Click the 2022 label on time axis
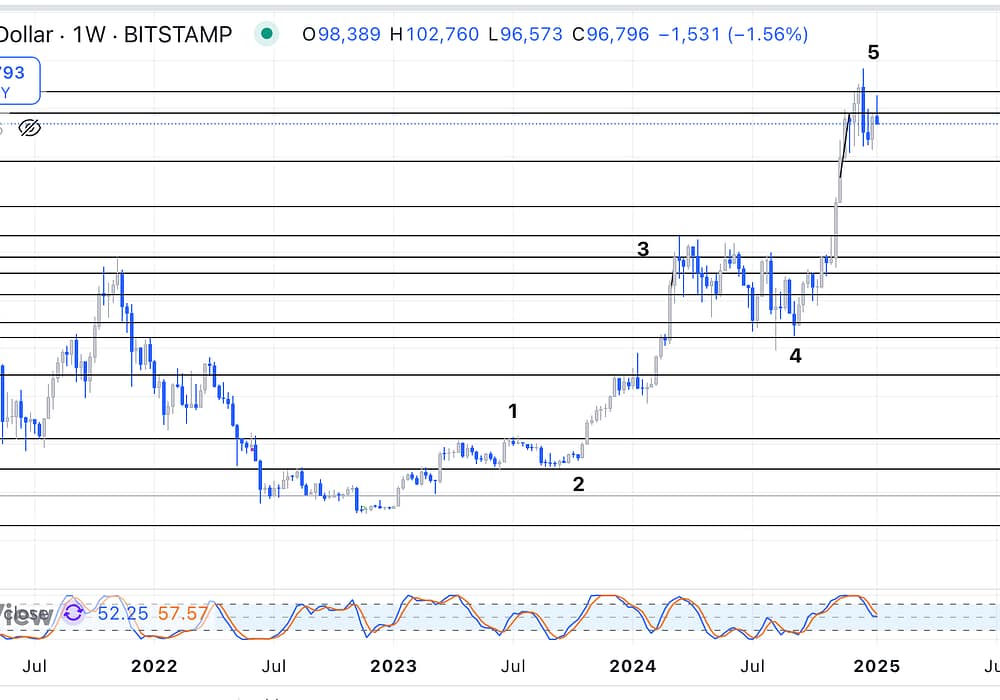 pyautogui.click(x=154, y=667)
